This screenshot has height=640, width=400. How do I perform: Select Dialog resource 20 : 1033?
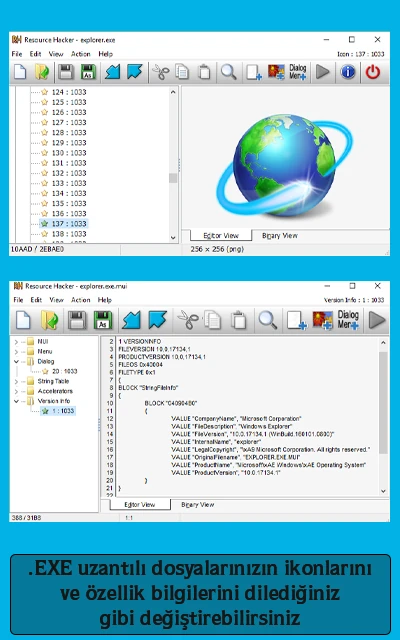click(x=64, y=371)
